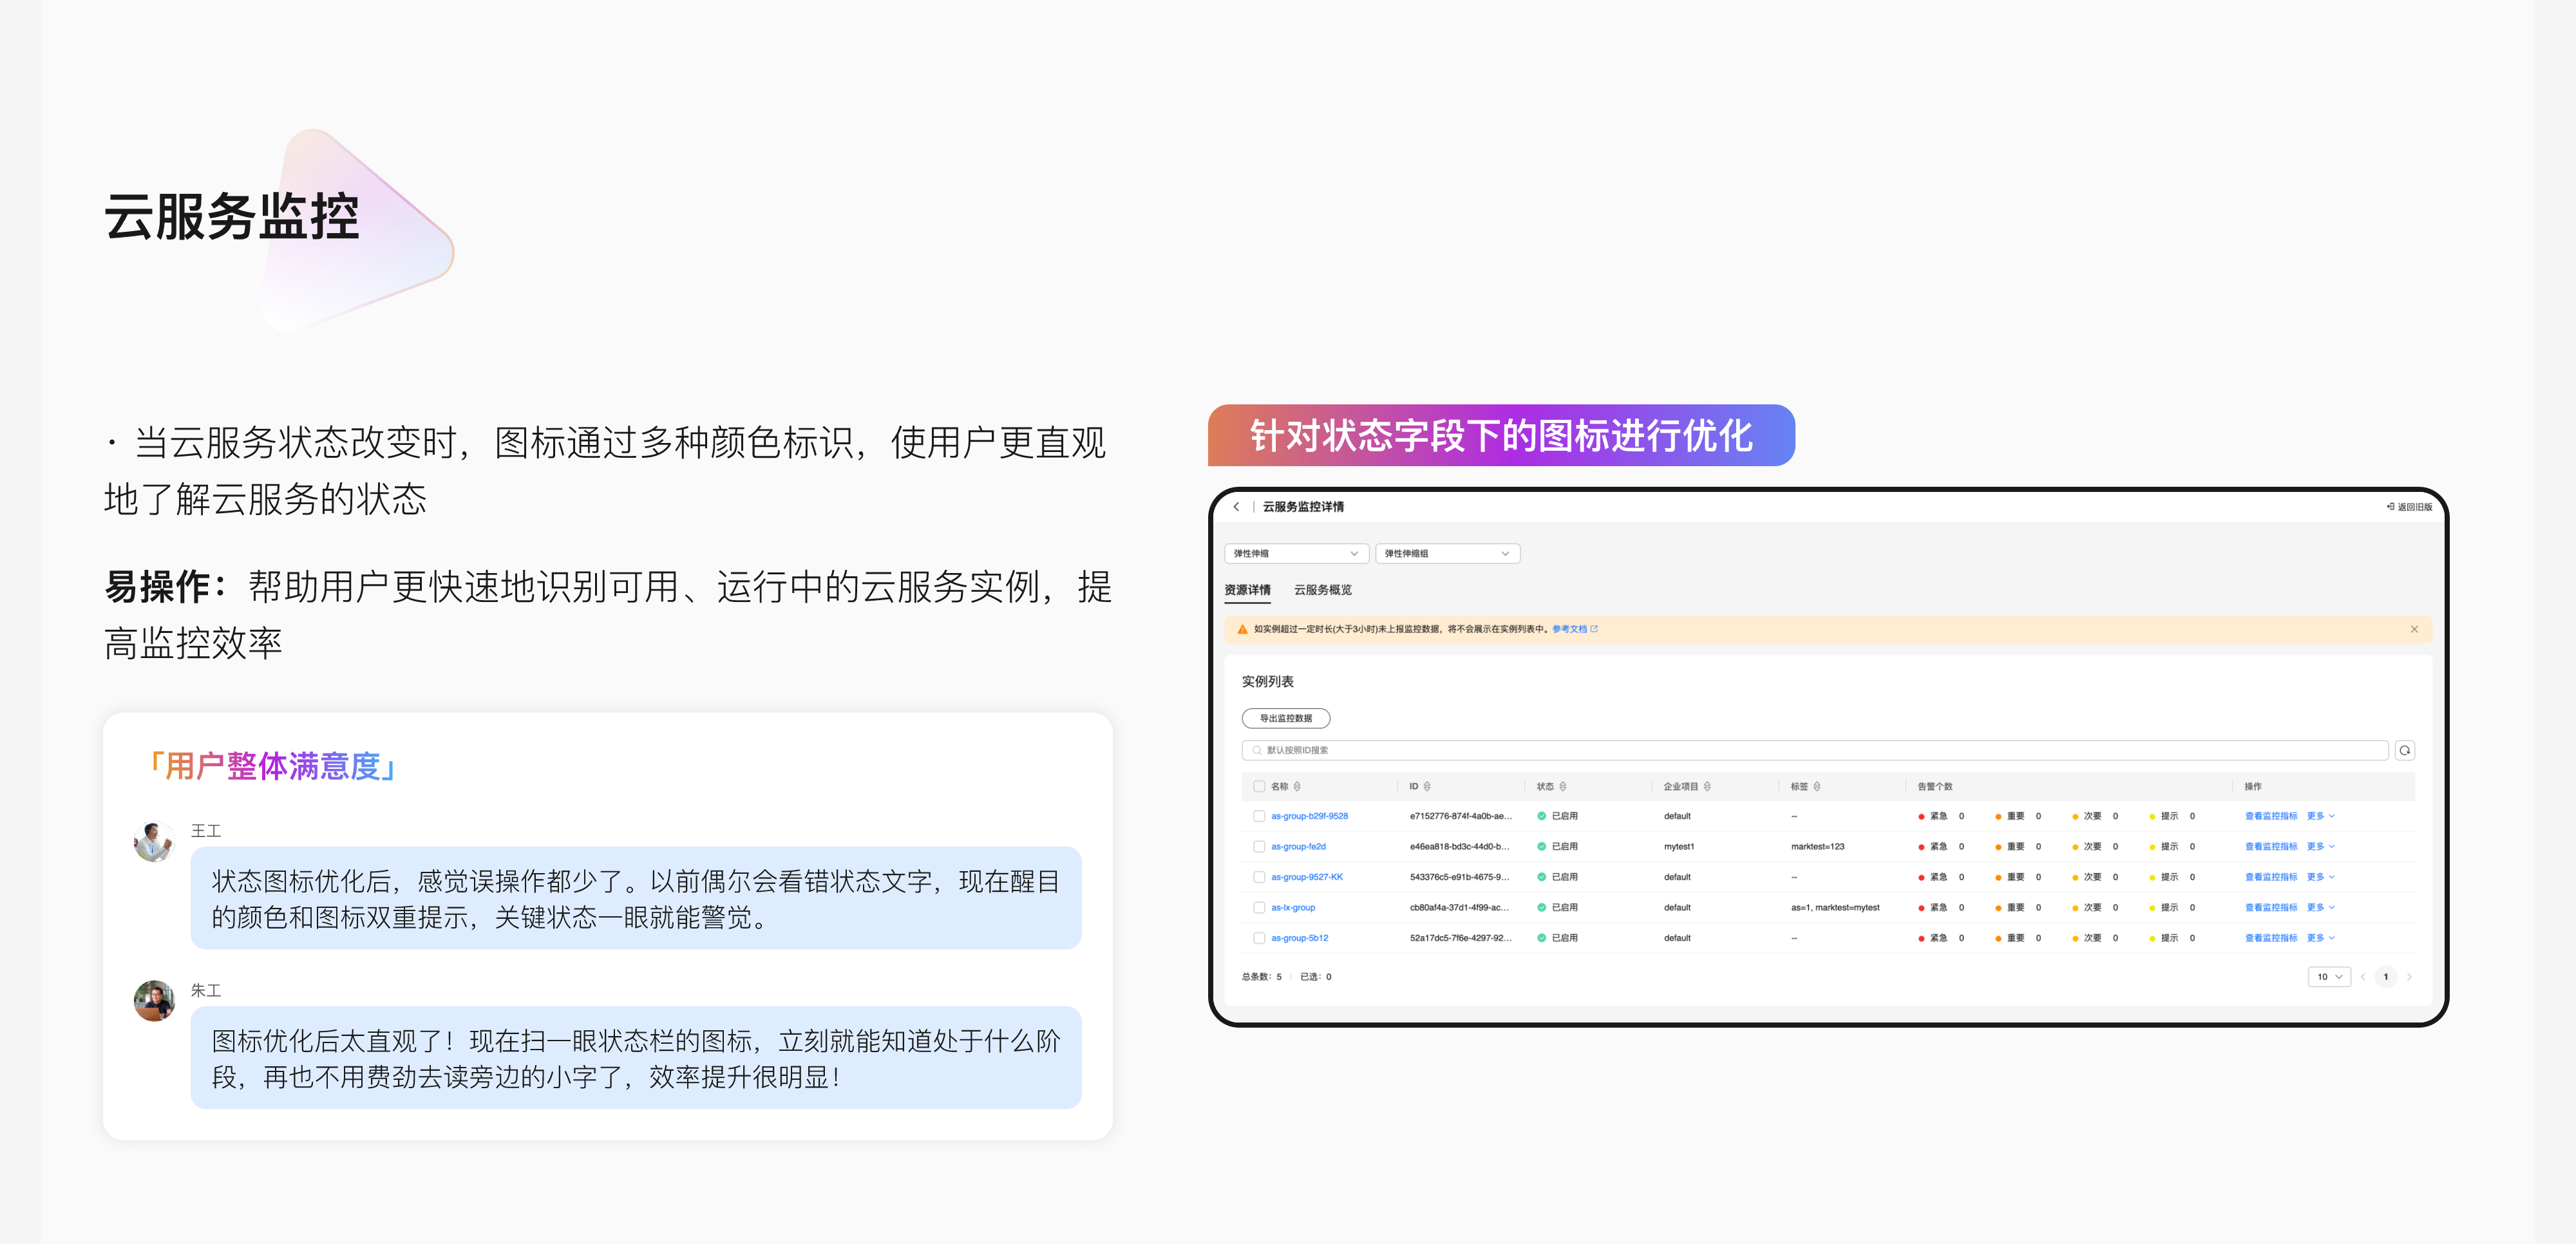Image resolution: width=2576 pixels, height=1244 pixels.
Task: Click the refresh icon next to search bar
Action: point(2404,750)
